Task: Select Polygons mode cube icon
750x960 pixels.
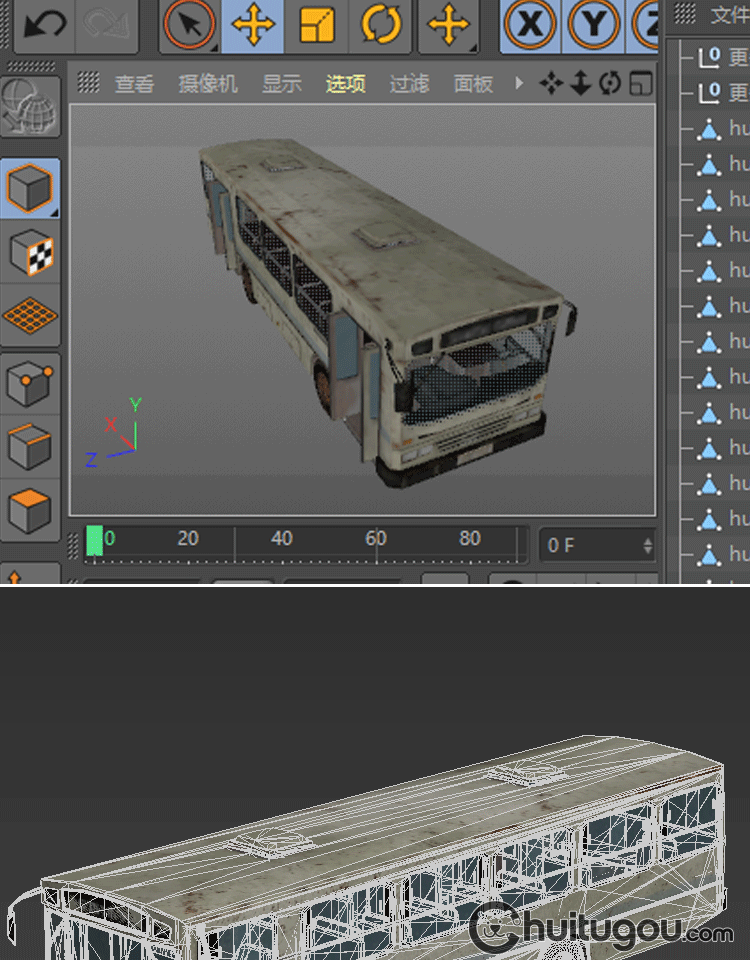Action: click(31, 510)
